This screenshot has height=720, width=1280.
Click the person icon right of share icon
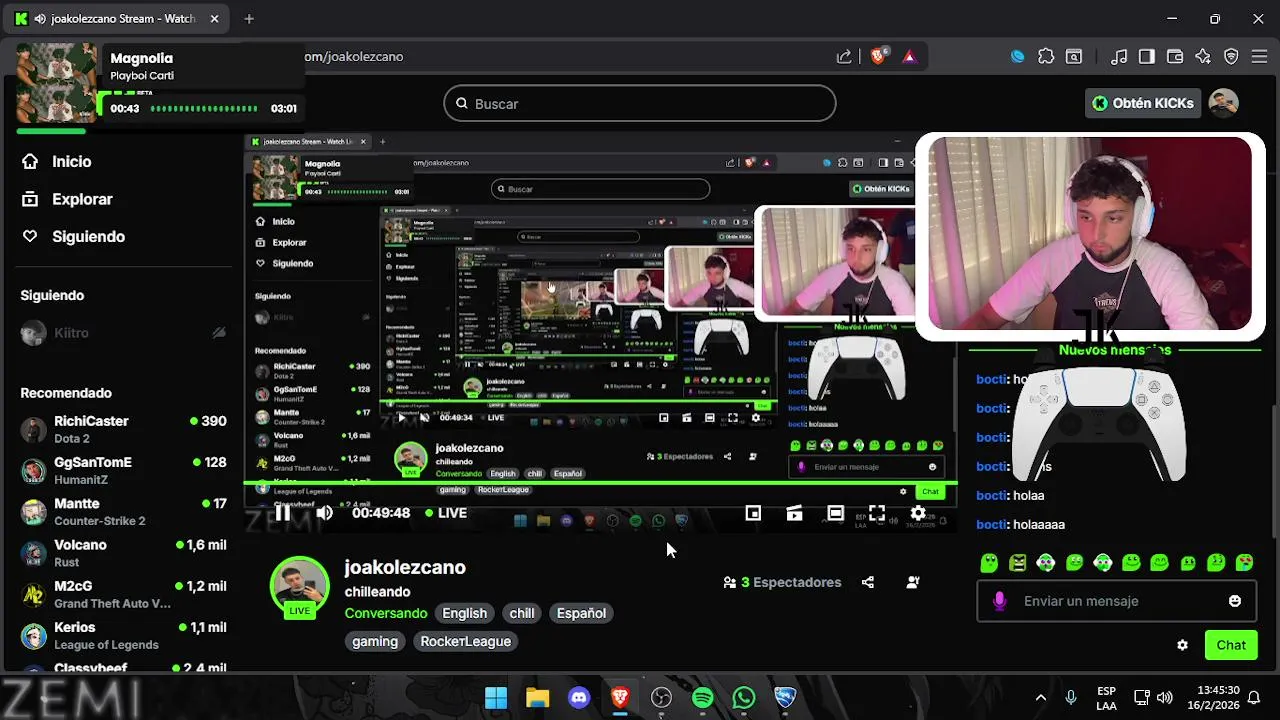pyautogui.click(x=912, y=582)
